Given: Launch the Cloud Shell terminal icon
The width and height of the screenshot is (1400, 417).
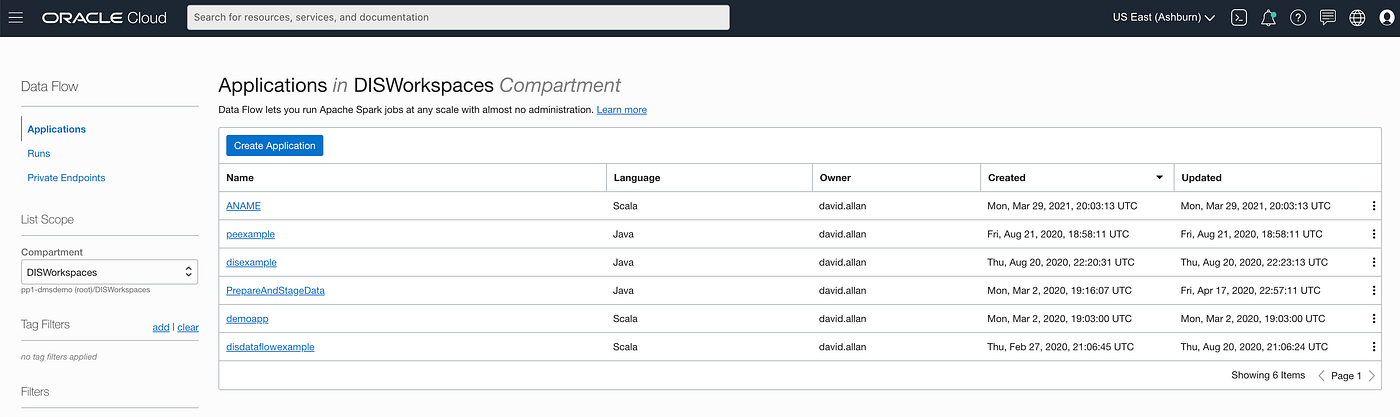Looking at the screenshot, I should pos(1239,17).
